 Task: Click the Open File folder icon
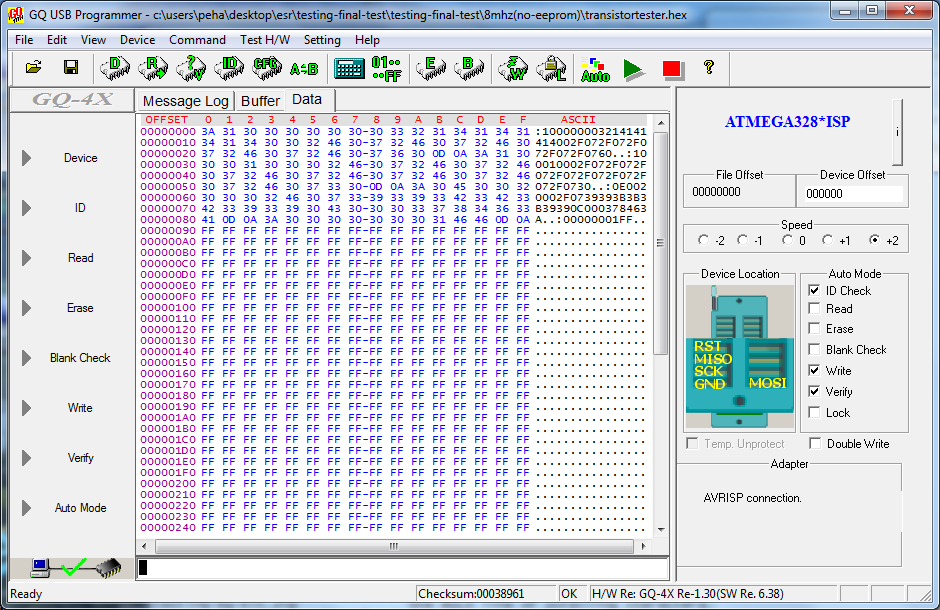[x=33, y=68]
